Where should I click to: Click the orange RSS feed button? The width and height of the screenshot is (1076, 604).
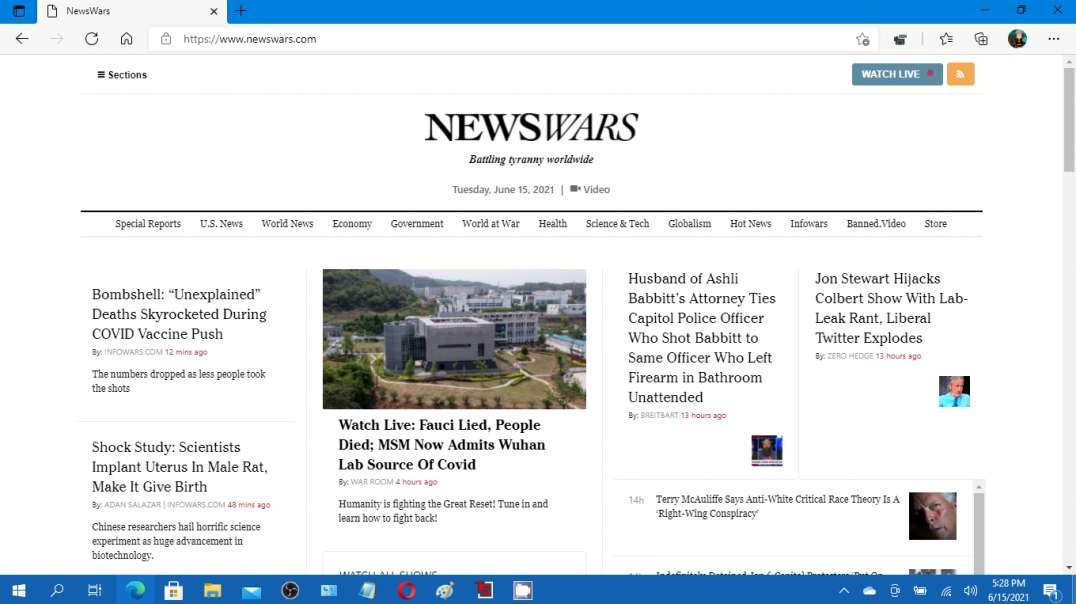(x=960, y=74)
